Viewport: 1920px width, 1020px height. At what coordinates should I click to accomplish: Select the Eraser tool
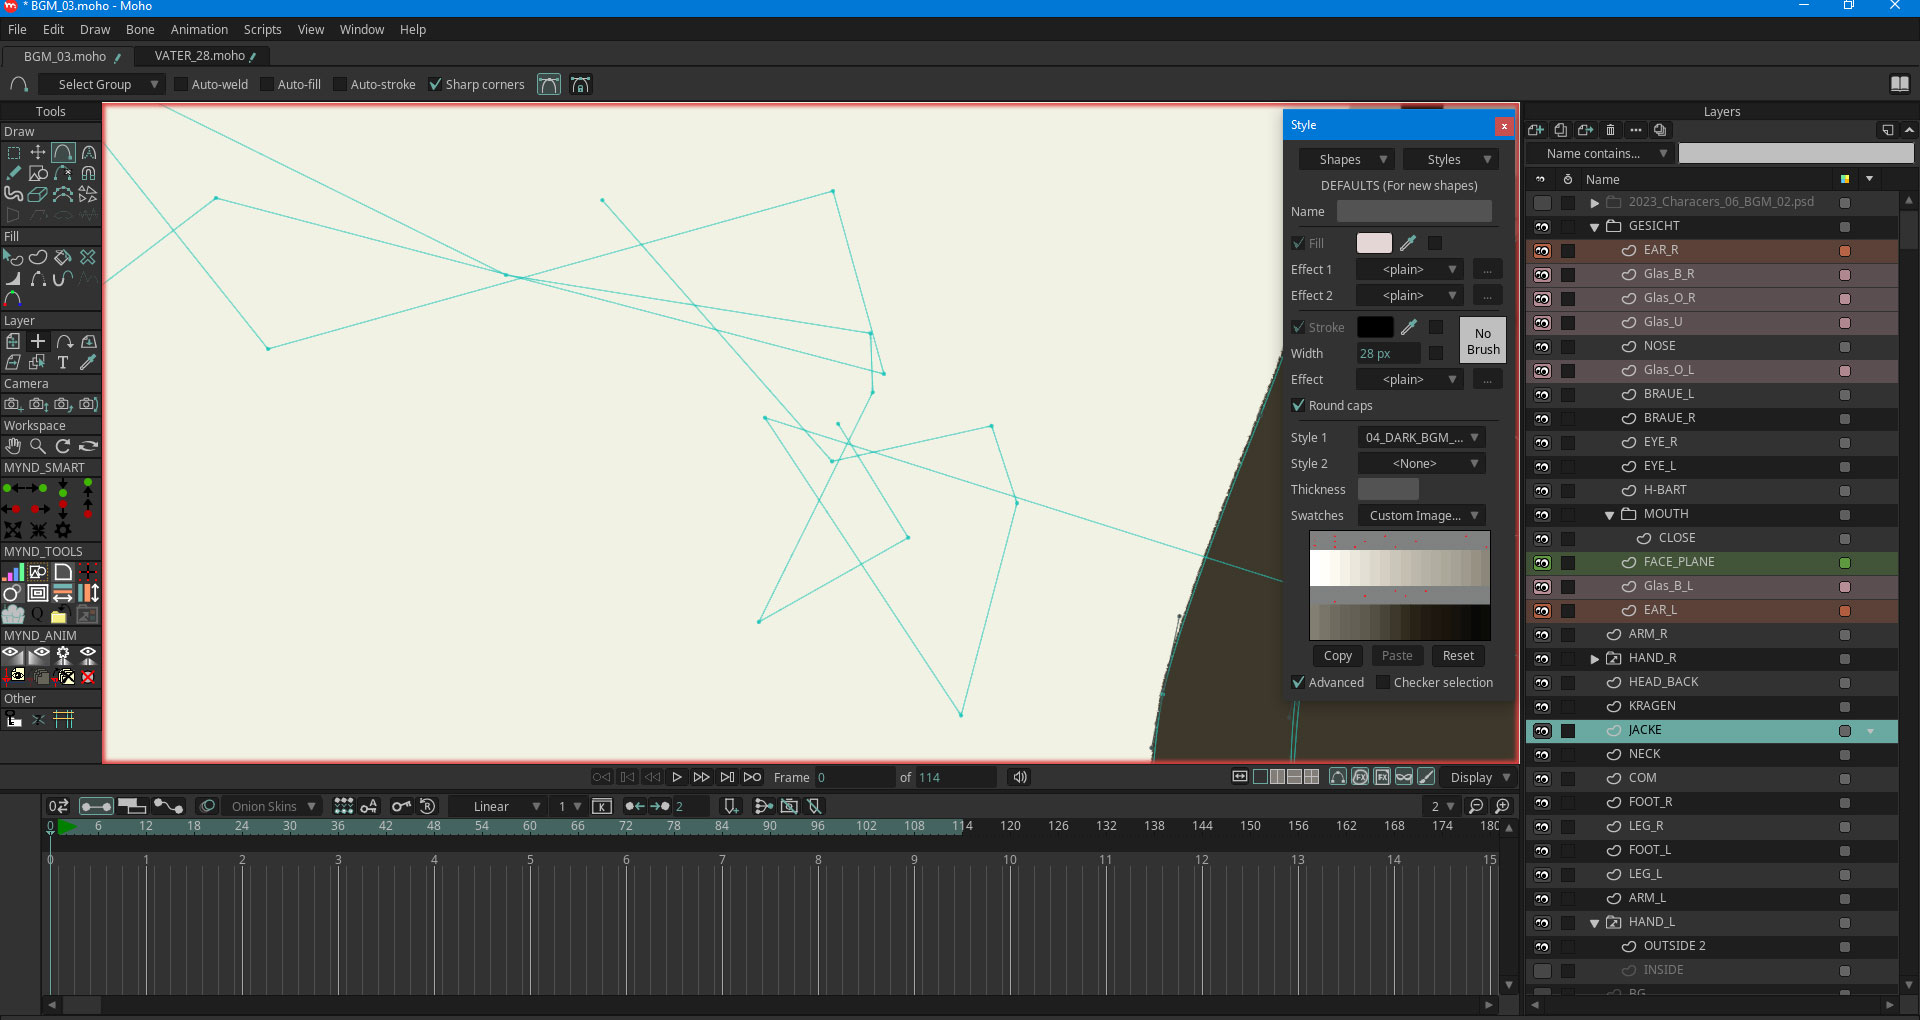(x=38, y=194)
